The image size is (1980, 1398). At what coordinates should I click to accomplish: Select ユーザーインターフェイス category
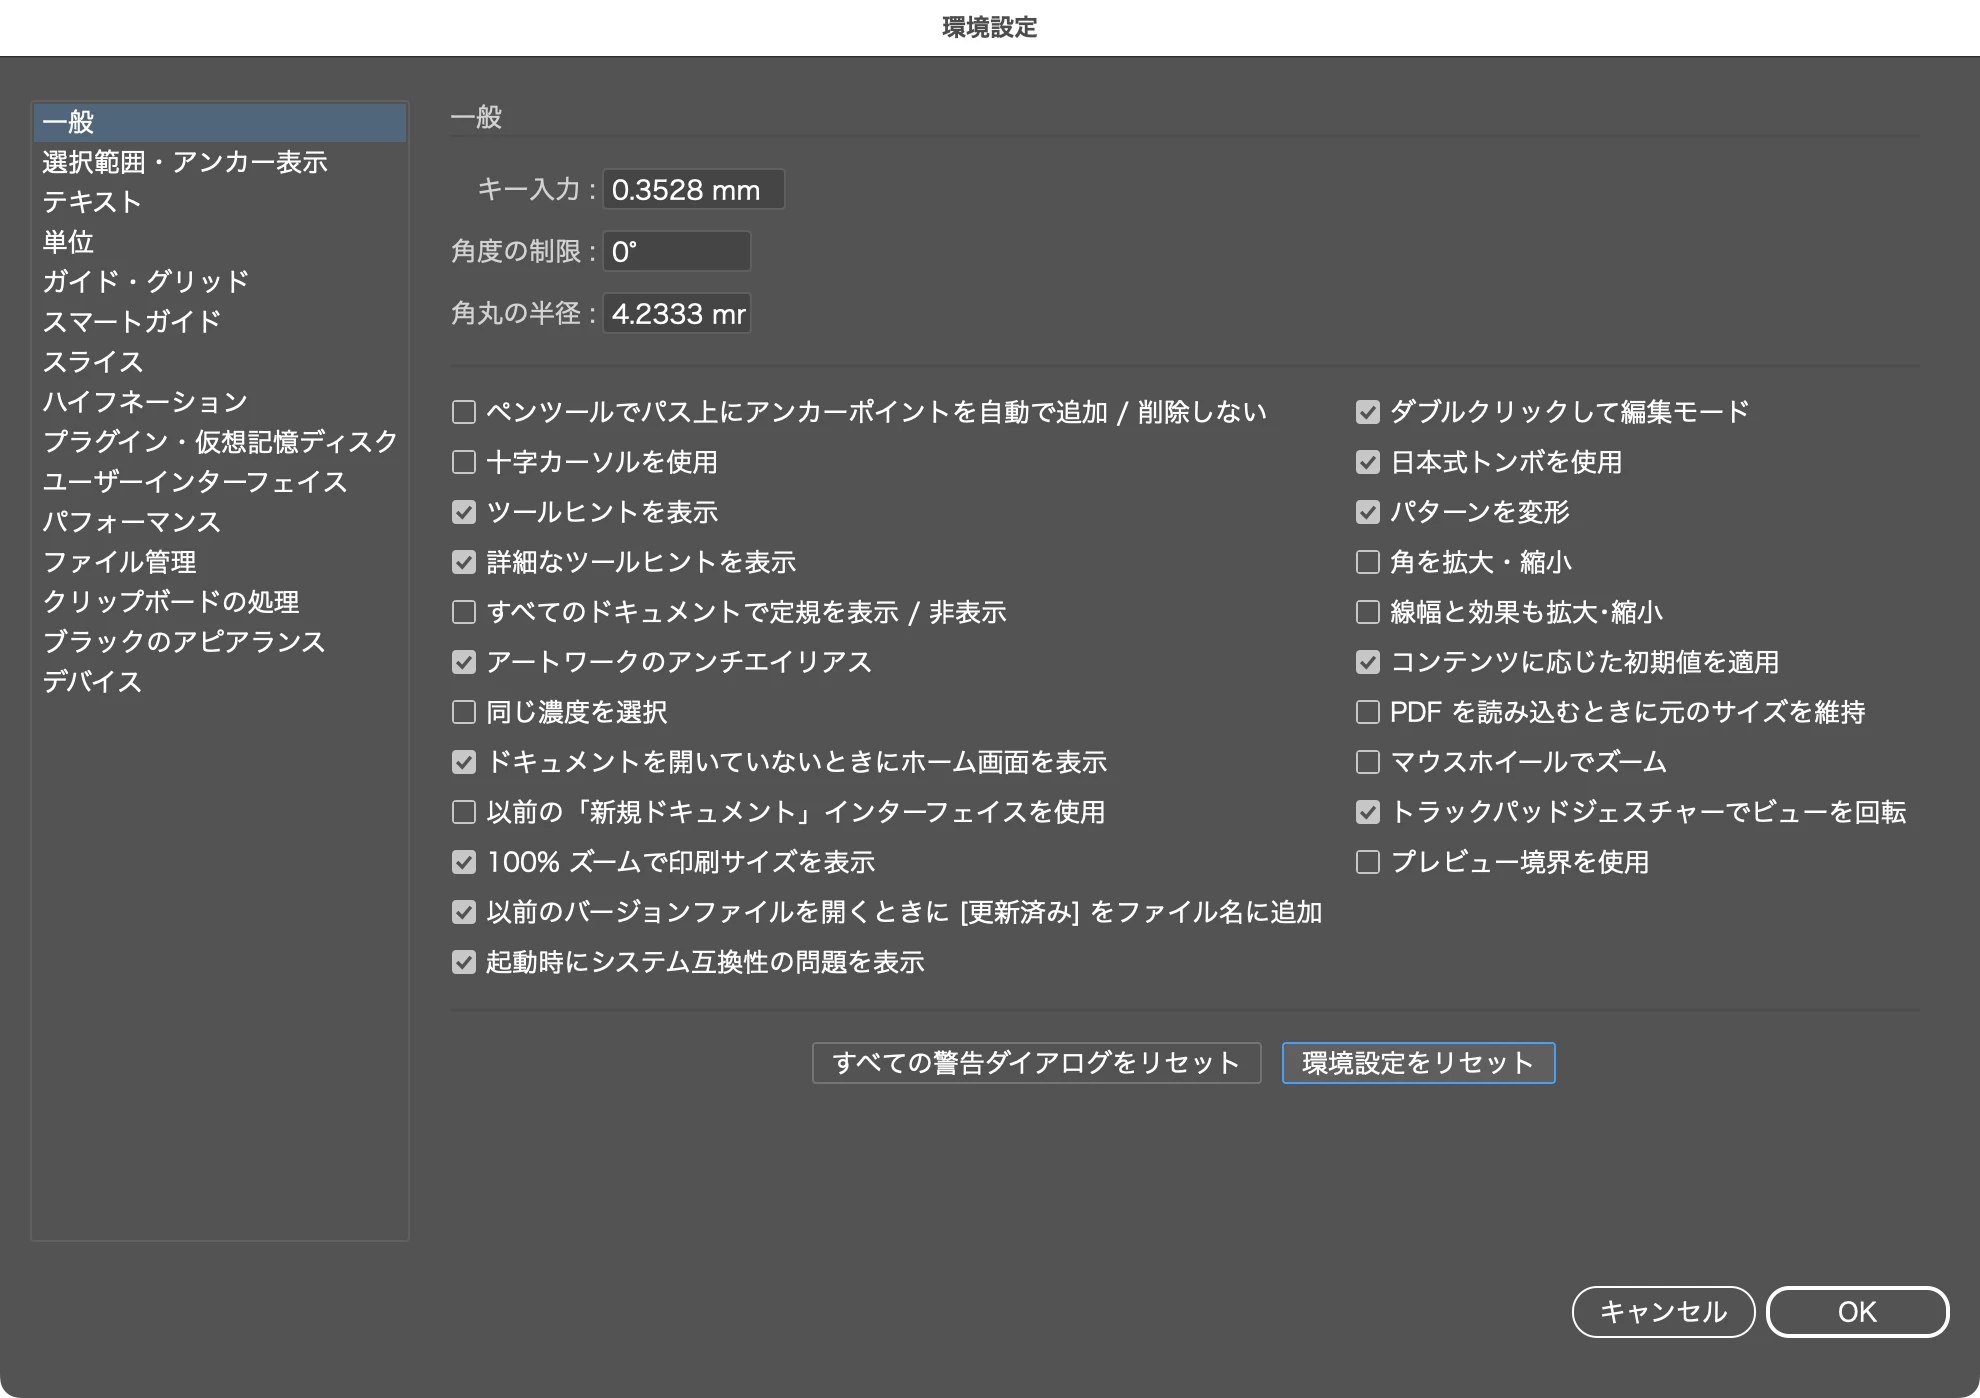point(195,482)
